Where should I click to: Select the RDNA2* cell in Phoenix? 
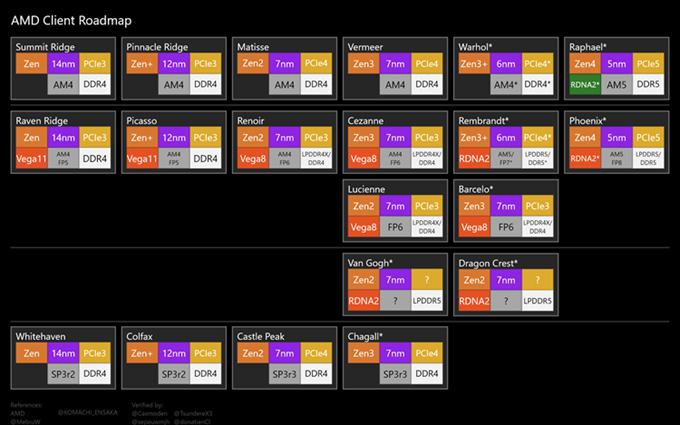pyautogui.click(x=585, y=158)
